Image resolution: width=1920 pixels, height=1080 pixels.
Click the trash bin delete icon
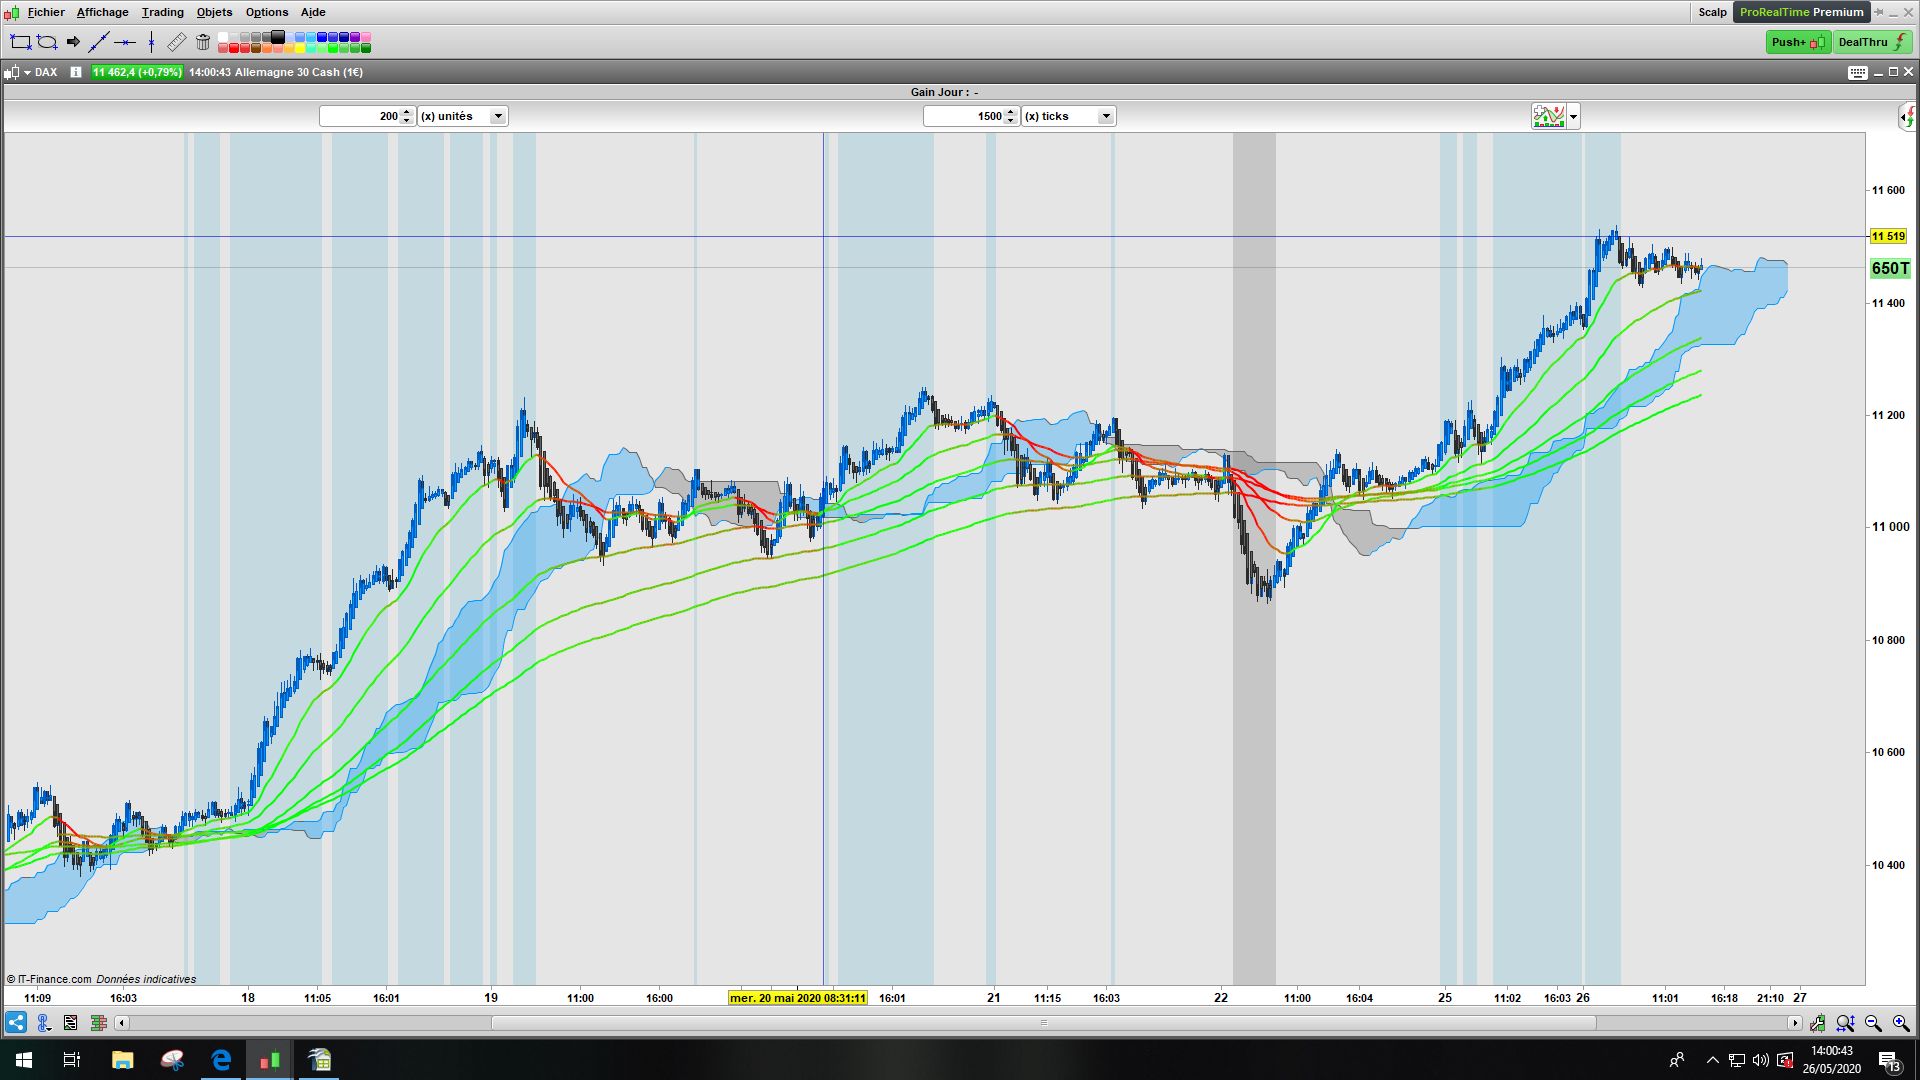pyautogui.click(x=203, y=42)
